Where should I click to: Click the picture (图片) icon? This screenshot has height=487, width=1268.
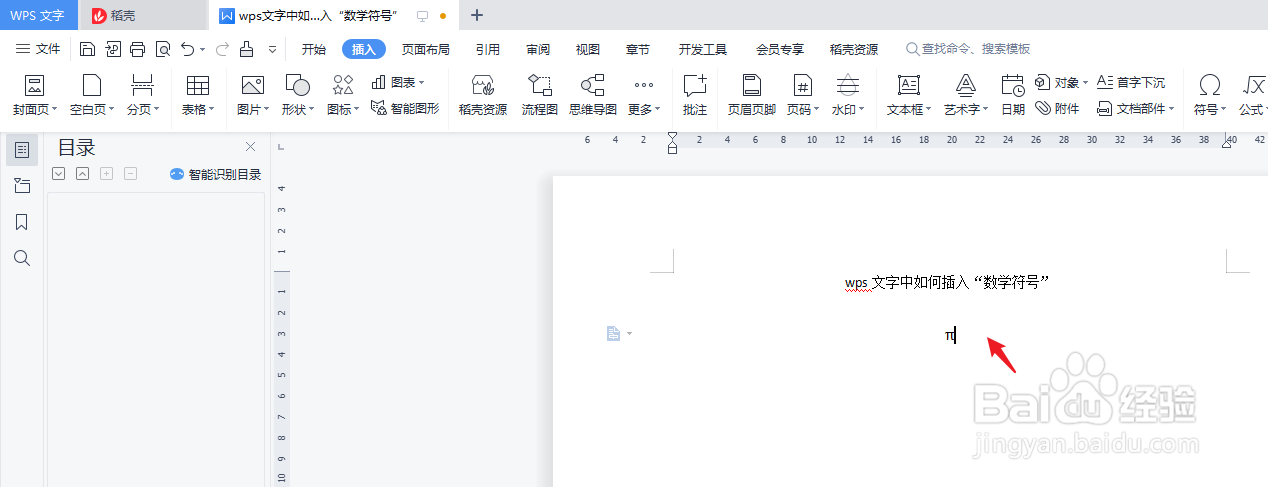tap(253, 85)
